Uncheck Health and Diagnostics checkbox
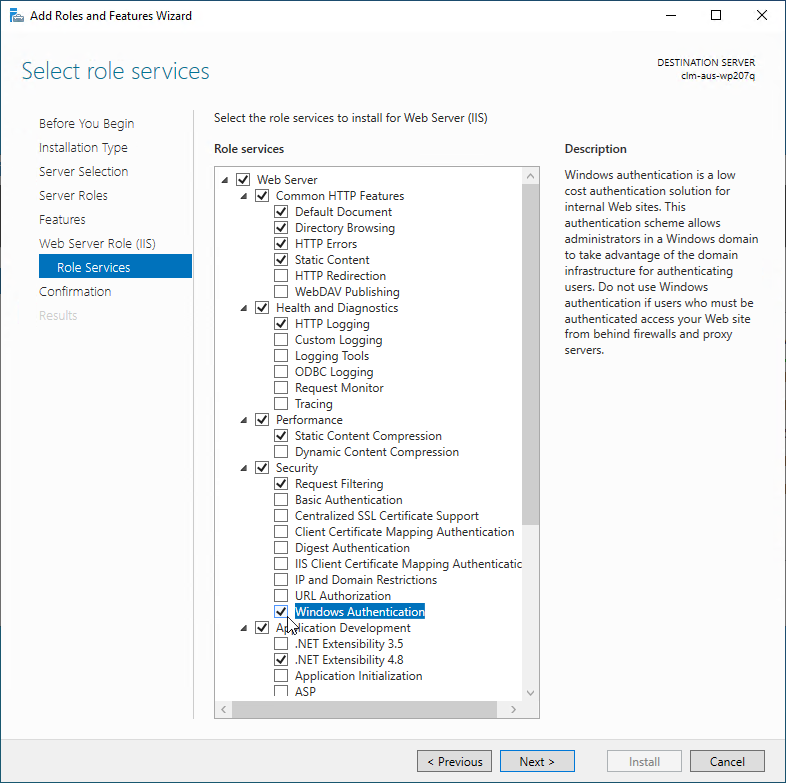Image resolution: width=786 pixels, height=783 pixels. click(x=262, y=308)
